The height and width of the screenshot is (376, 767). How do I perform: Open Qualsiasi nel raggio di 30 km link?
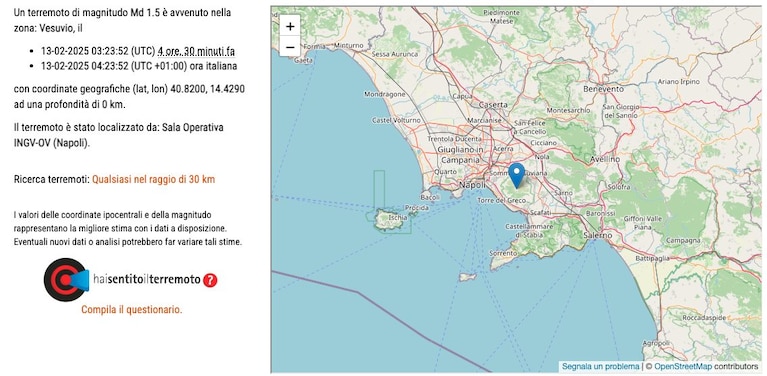(x=154, y=179)
